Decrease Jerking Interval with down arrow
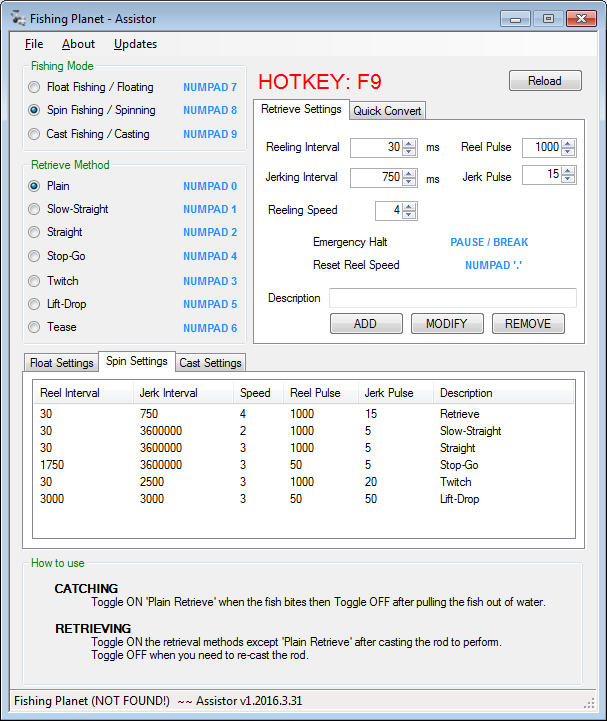Image resolution: width=607 pixels, height=721 pixels. pos(409,182)
